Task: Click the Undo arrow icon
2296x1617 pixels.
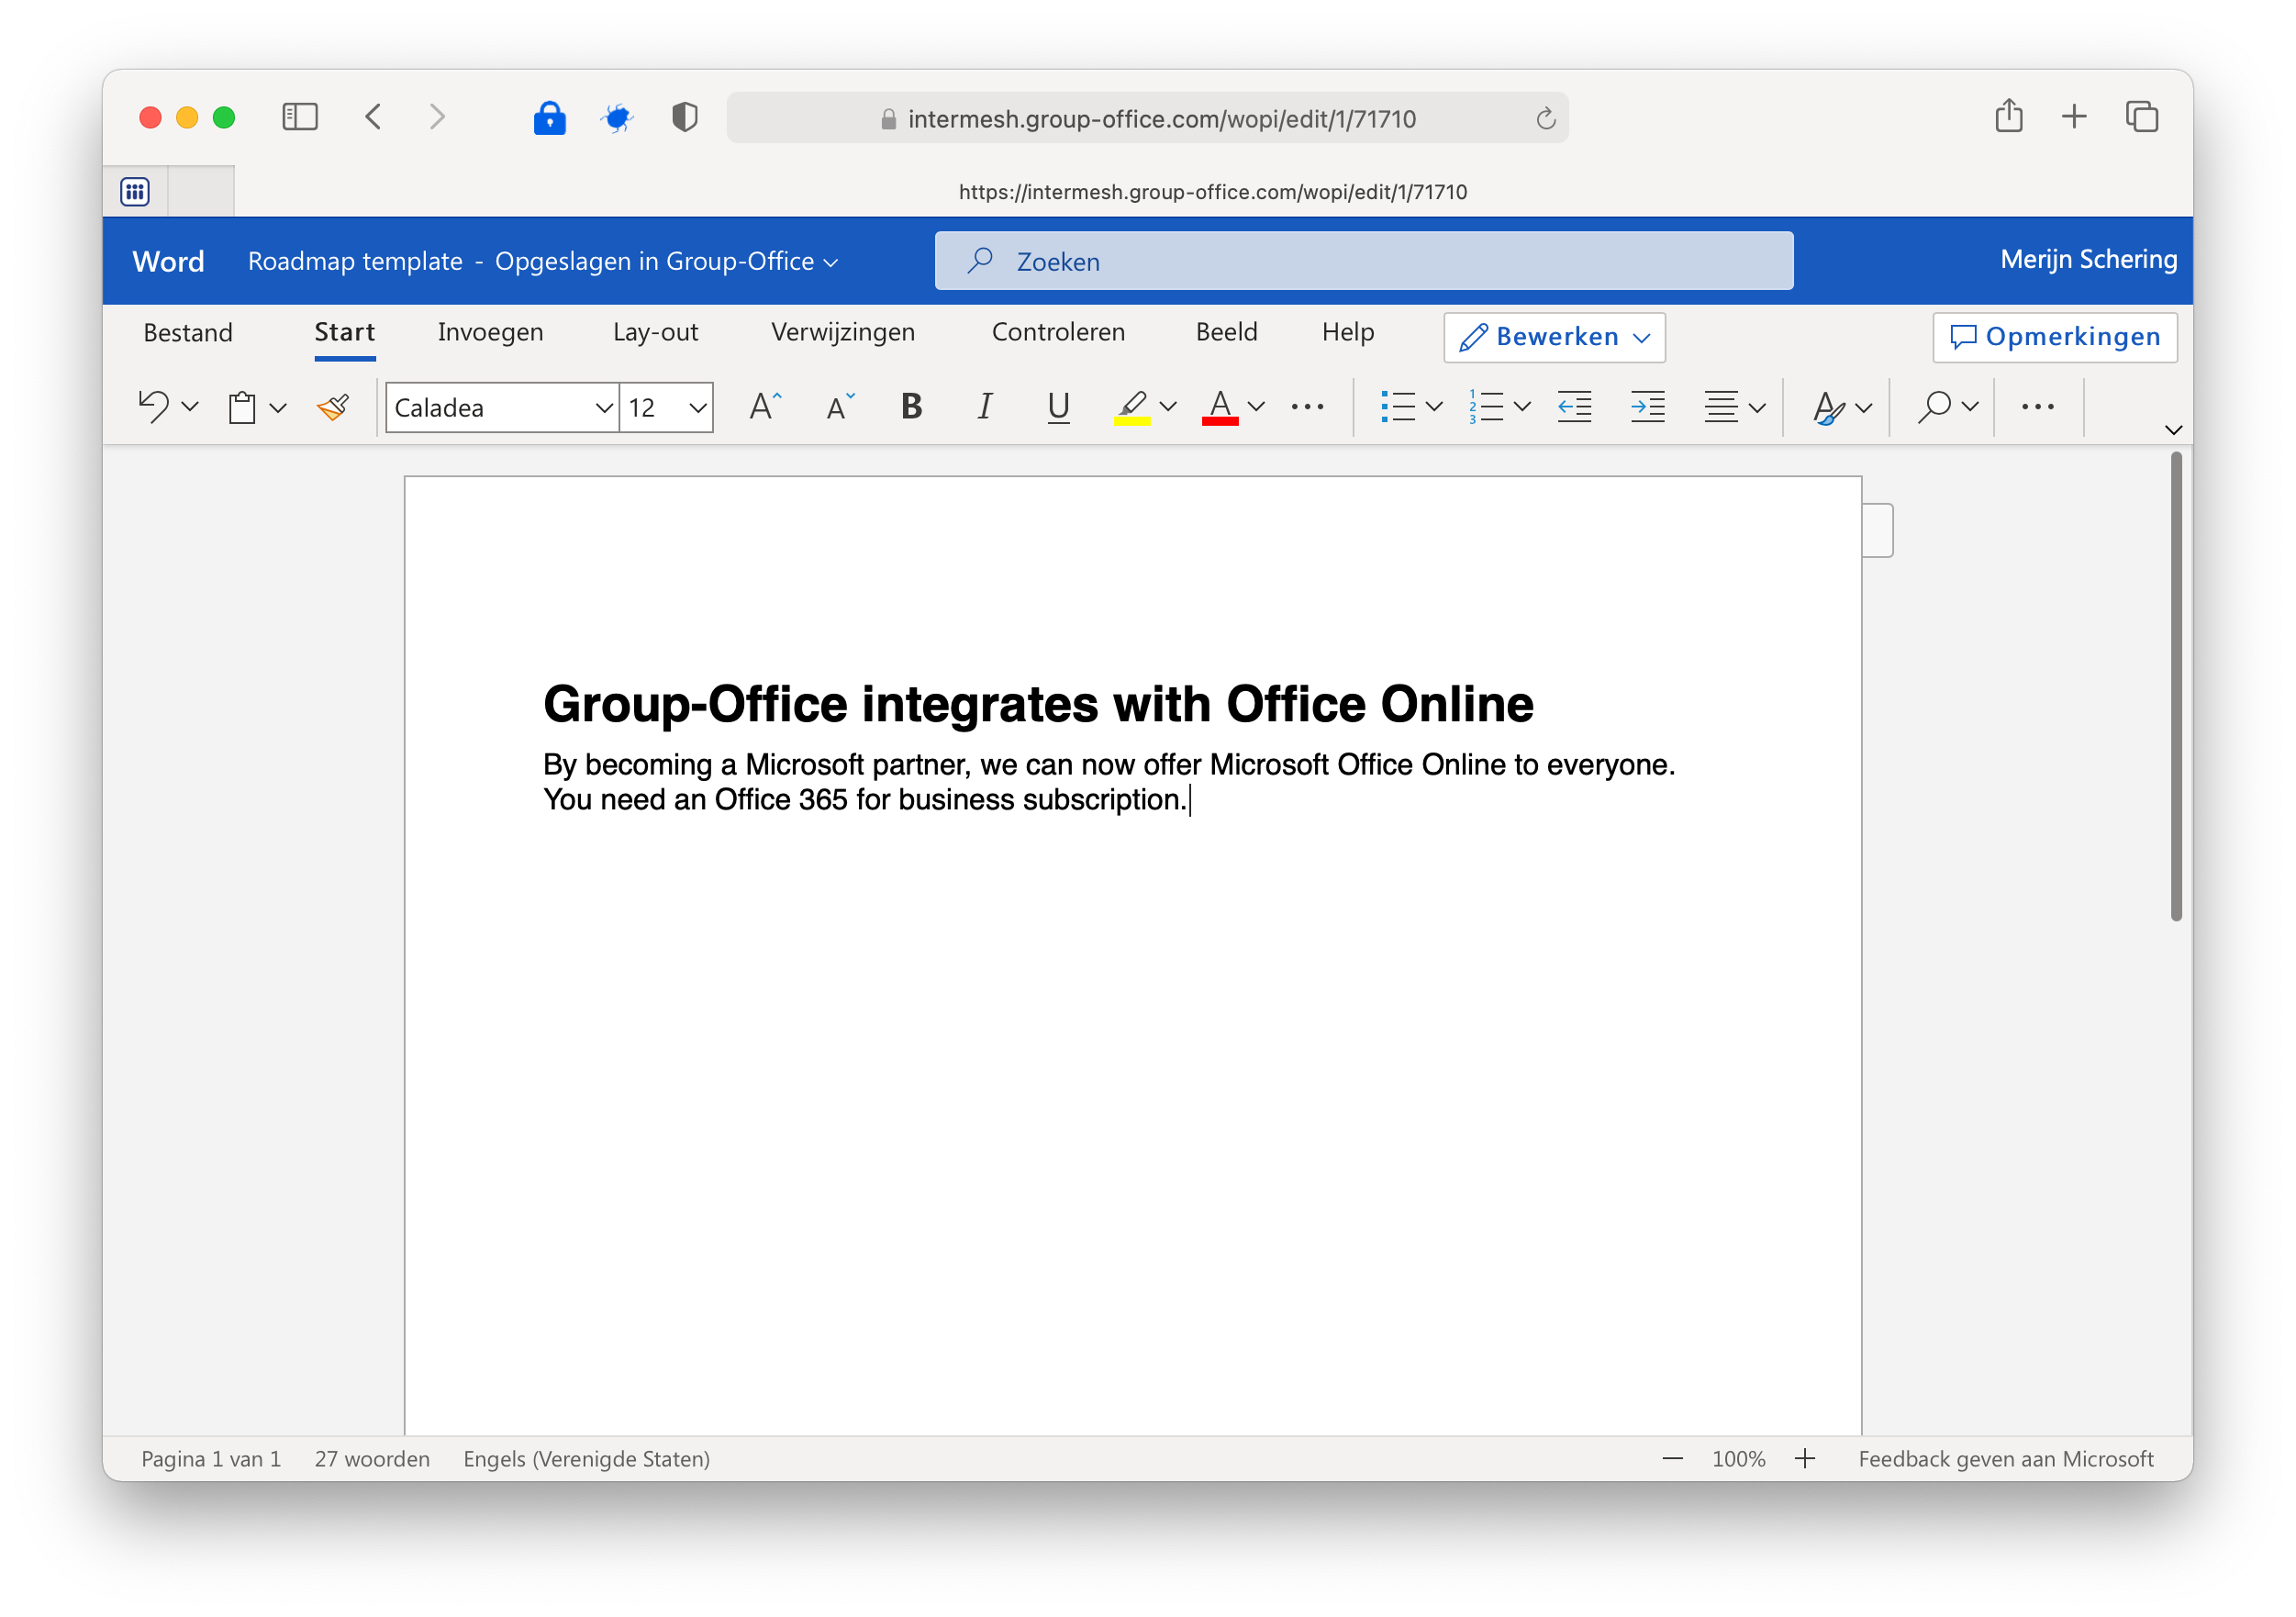Action: click(153, 407)
